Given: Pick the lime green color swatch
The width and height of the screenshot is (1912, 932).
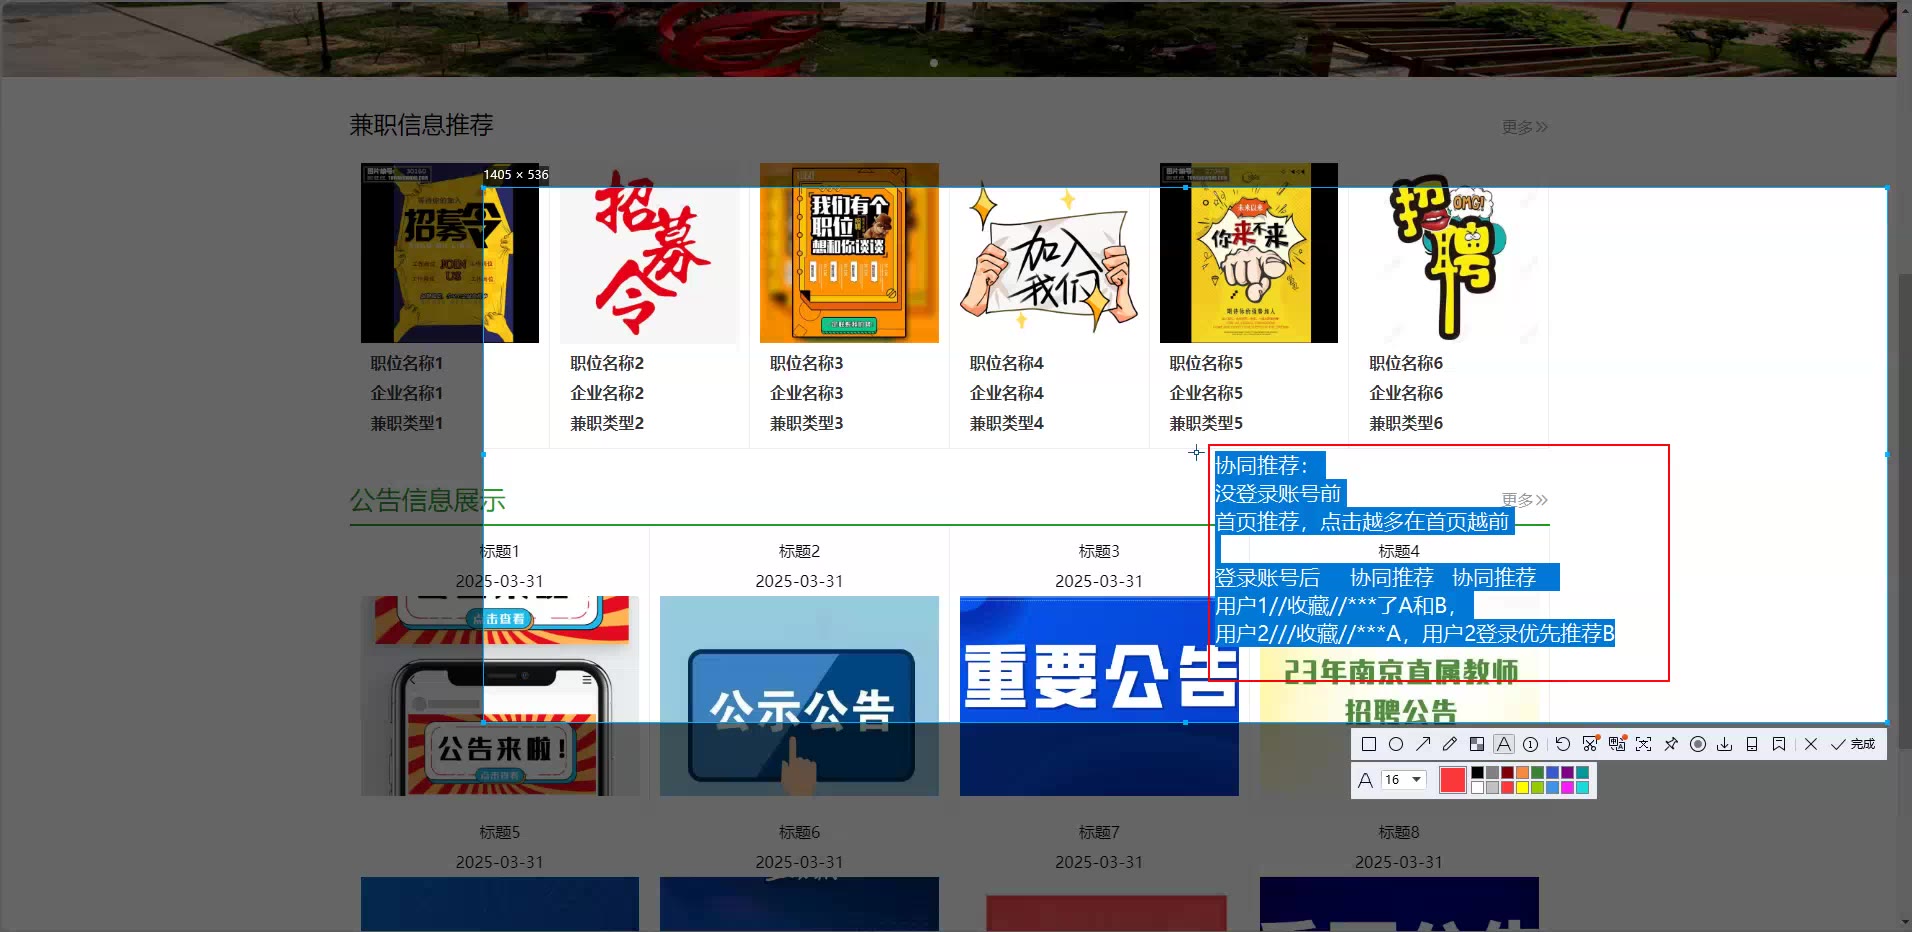Looking at the screenshot, I should point(1537,788).
